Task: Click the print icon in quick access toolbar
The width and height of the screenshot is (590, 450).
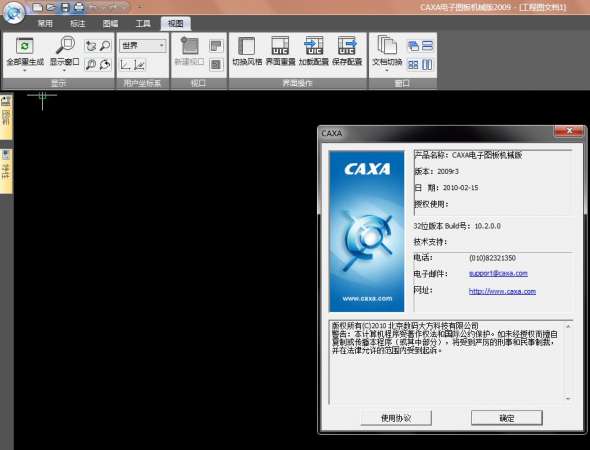Action: click(79, 7)
